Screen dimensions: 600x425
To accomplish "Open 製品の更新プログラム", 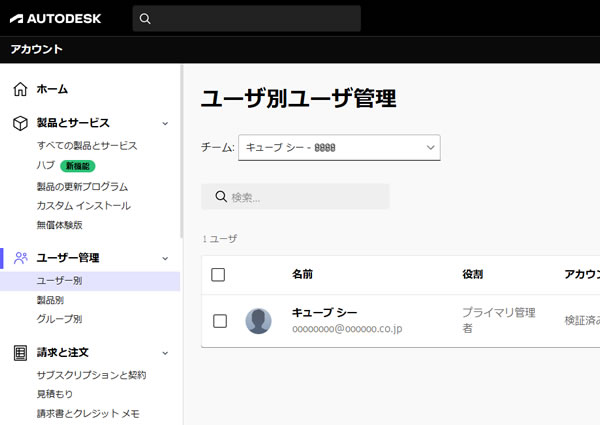I will (82, 186).
